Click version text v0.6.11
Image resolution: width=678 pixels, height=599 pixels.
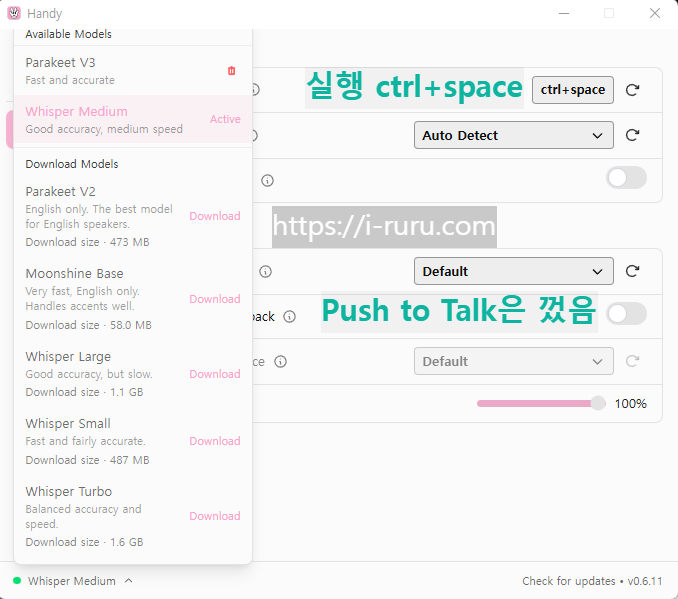coord(645,581)
